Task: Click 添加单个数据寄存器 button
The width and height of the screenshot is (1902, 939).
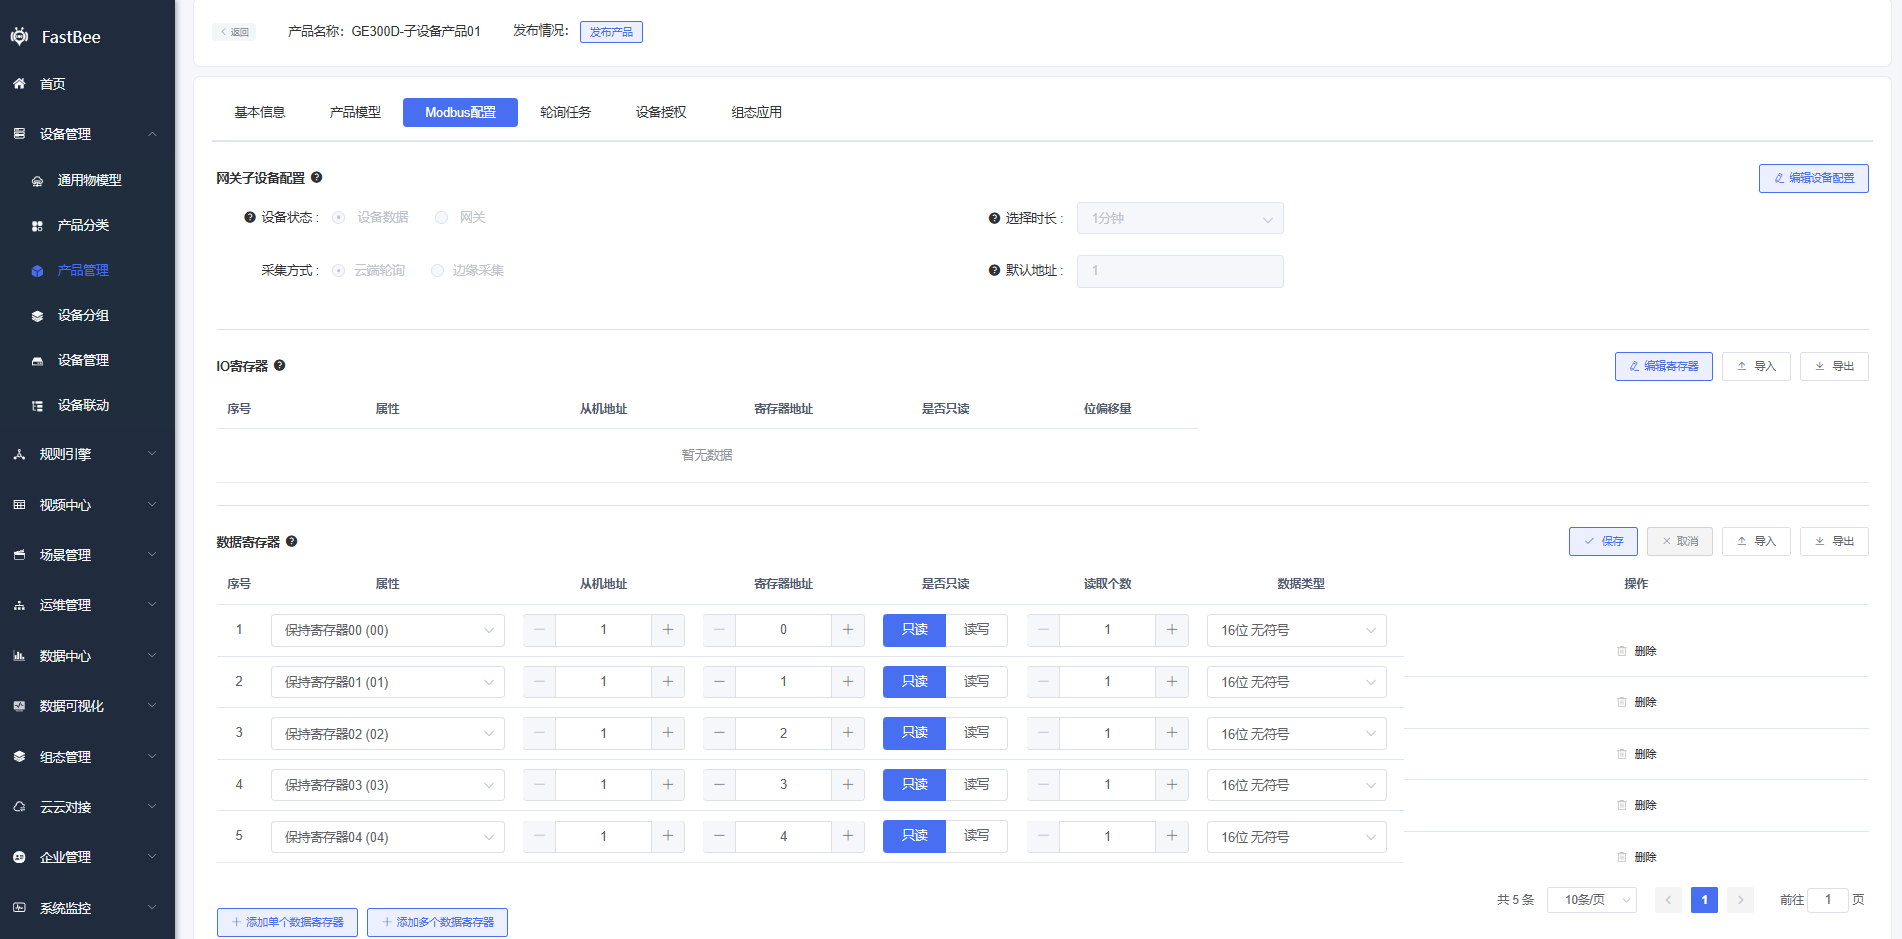Action: (x=288, y=922)
